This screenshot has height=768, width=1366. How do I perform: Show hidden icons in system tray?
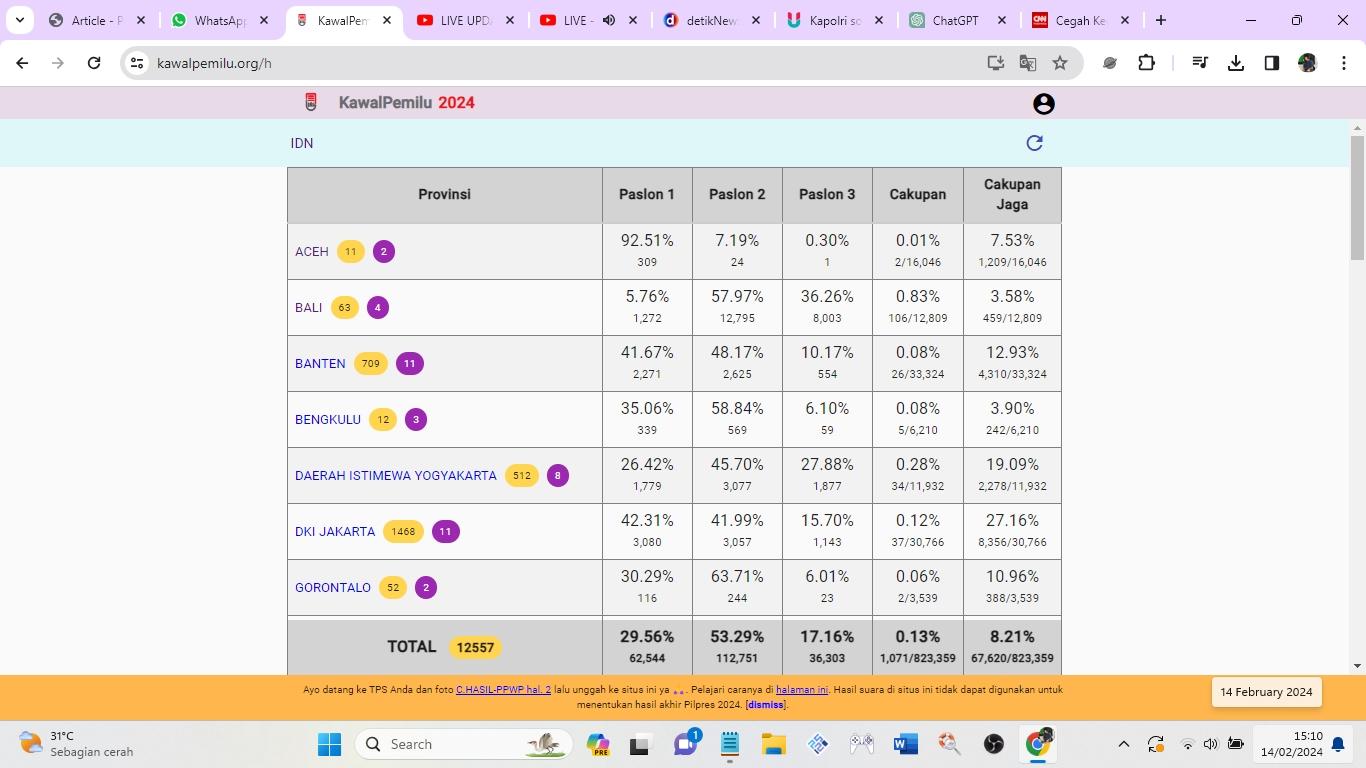[1123, 744]
